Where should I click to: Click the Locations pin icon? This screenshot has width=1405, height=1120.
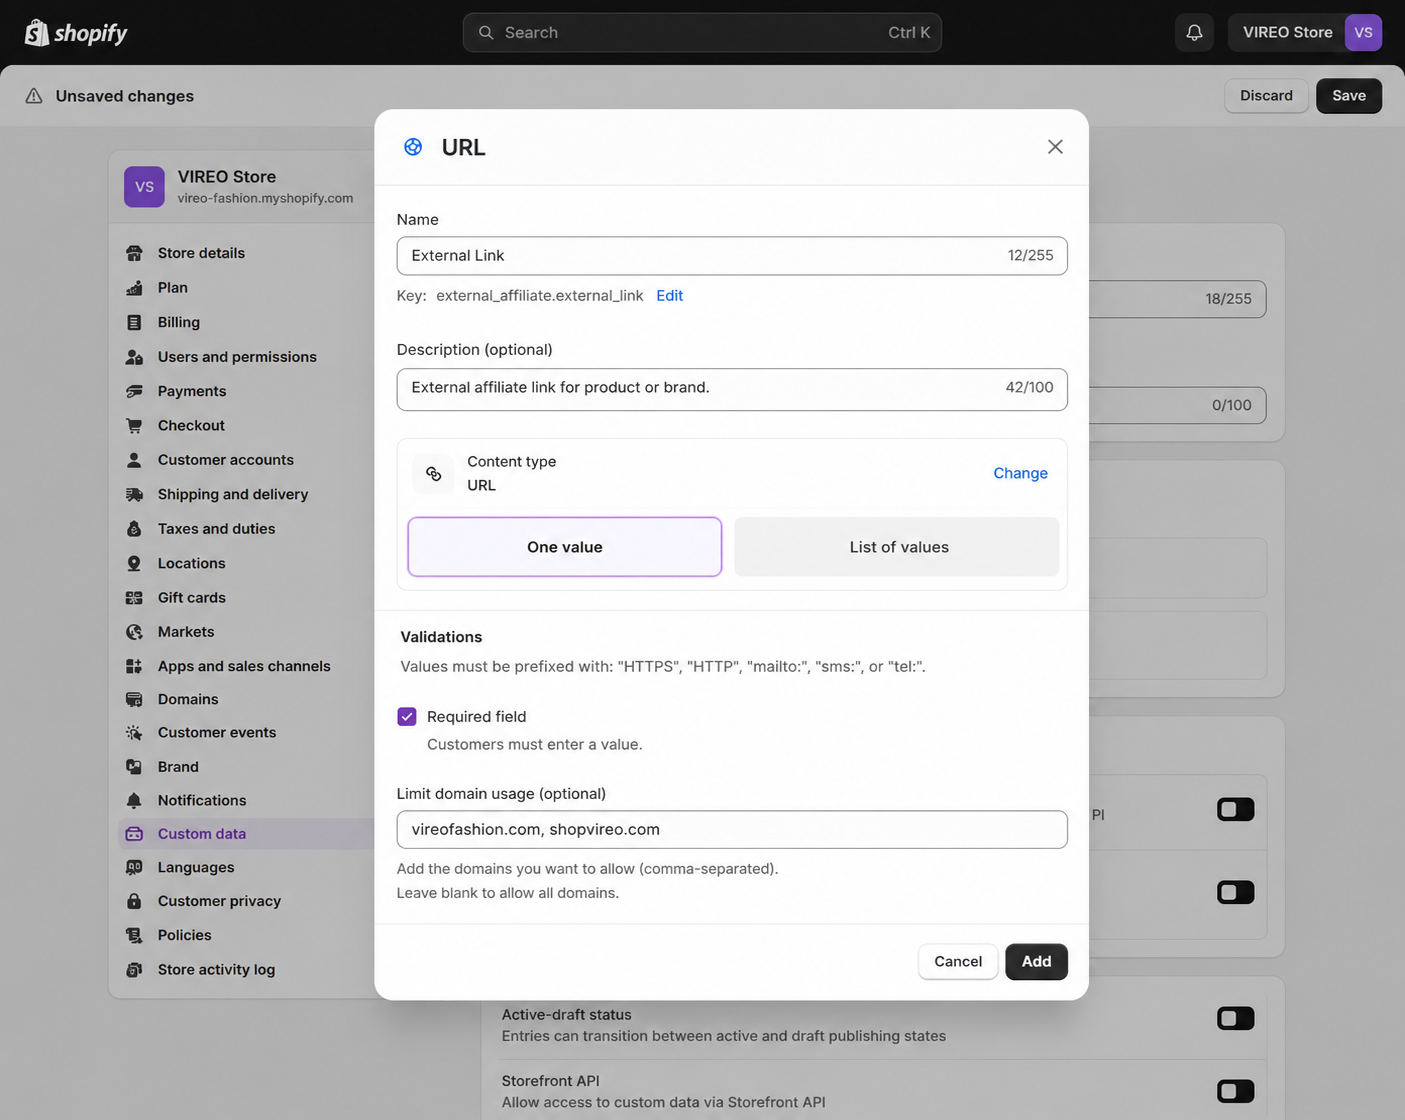point(134,563)
